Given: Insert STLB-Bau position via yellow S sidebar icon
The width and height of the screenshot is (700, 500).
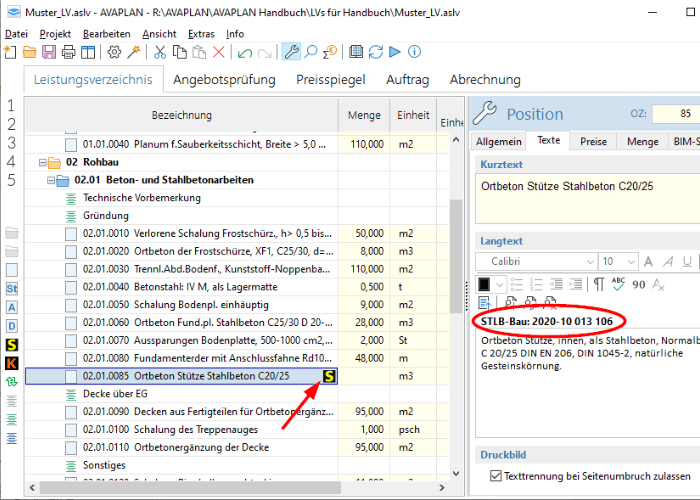Looking at the screenshot, I should pos(12,345).
